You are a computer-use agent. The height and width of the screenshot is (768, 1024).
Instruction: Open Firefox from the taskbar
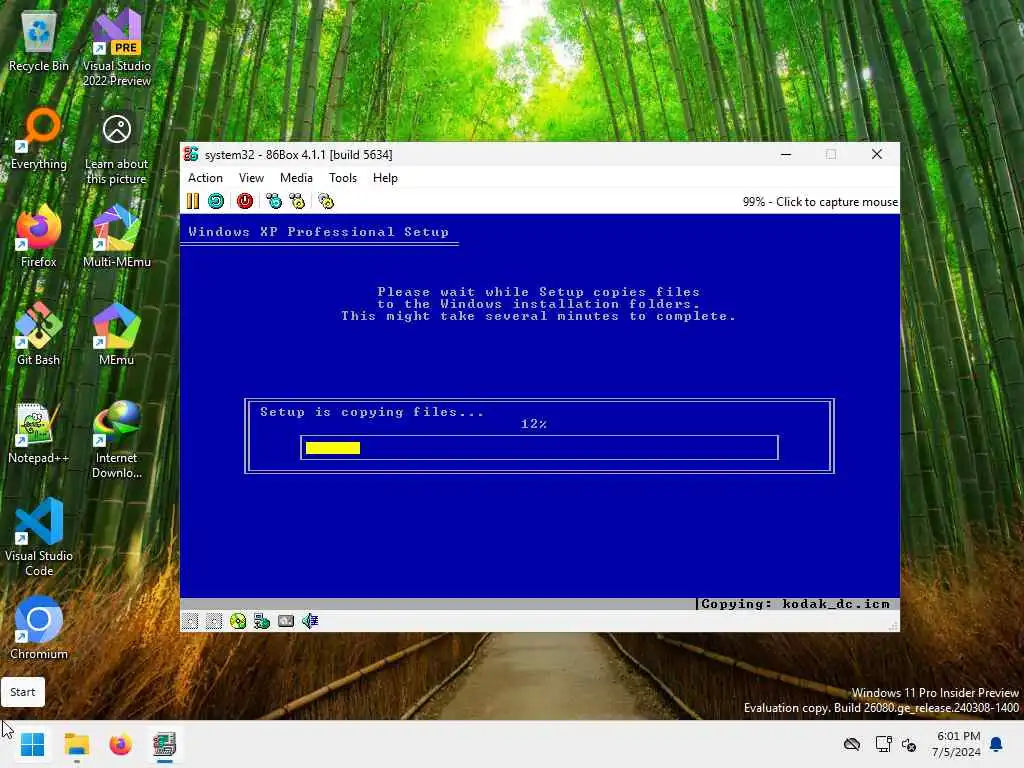click(121, 744)
